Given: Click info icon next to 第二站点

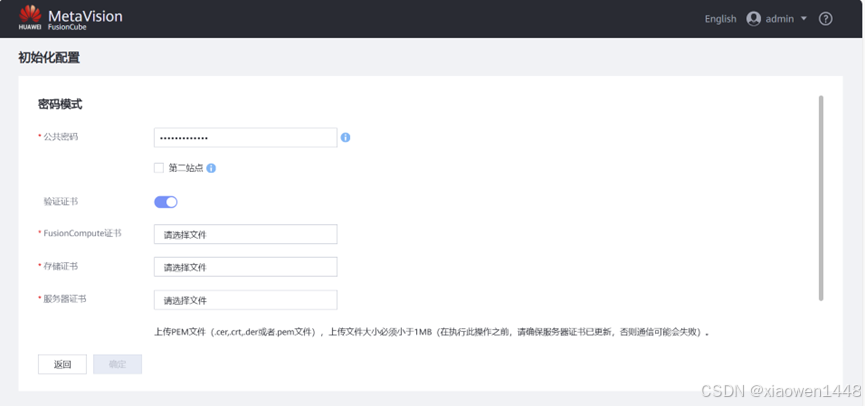Looking at the screenshot, I should [211, 168].
